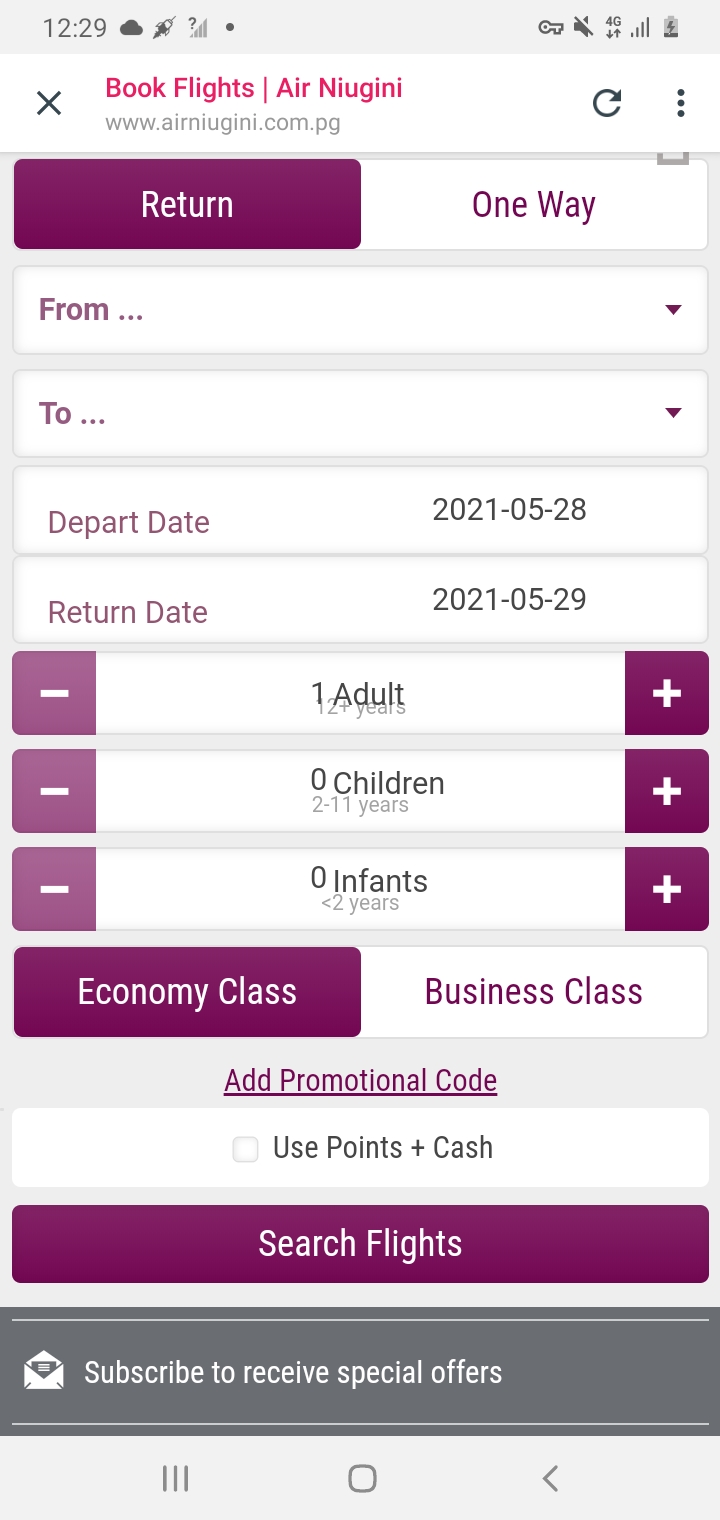
Task: Decrease the number of adults
Action: tap(54, 693)
